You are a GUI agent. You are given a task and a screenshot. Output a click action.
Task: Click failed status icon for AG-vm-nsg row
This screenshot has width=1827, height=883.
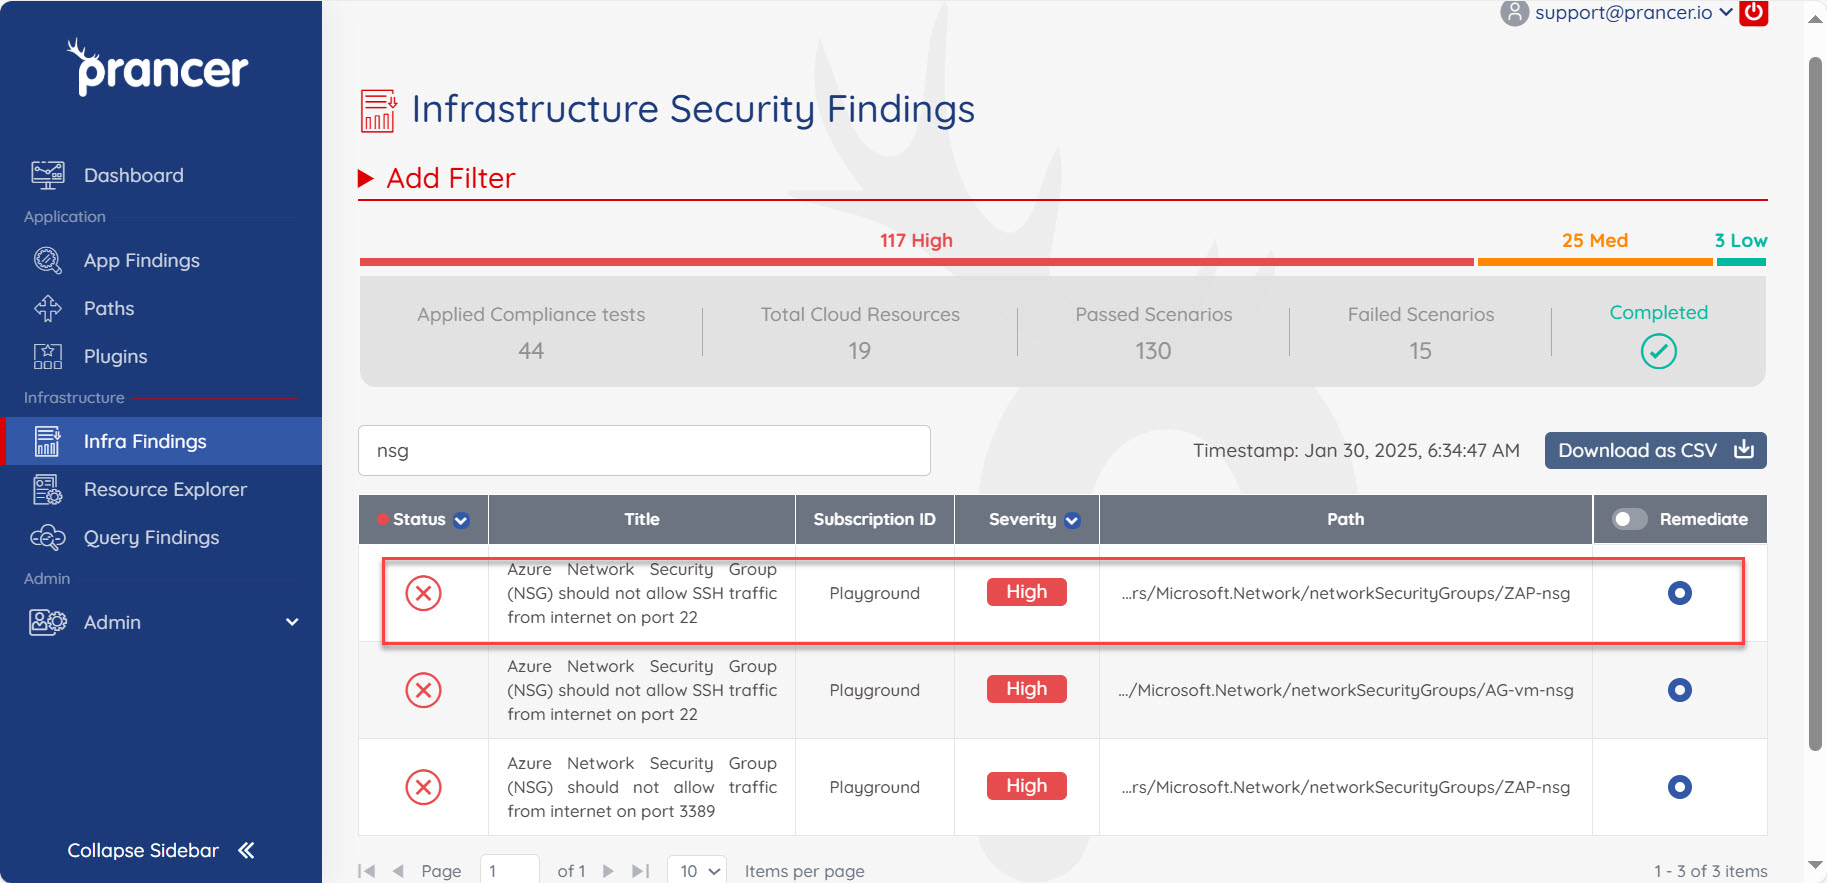coord(424,690)
